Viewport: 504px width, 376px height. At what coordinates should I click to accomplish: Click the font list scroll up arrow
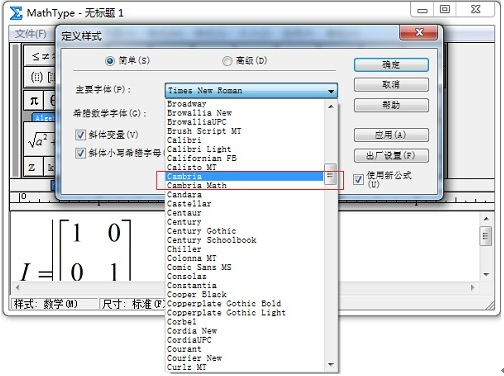click(331, 107)
